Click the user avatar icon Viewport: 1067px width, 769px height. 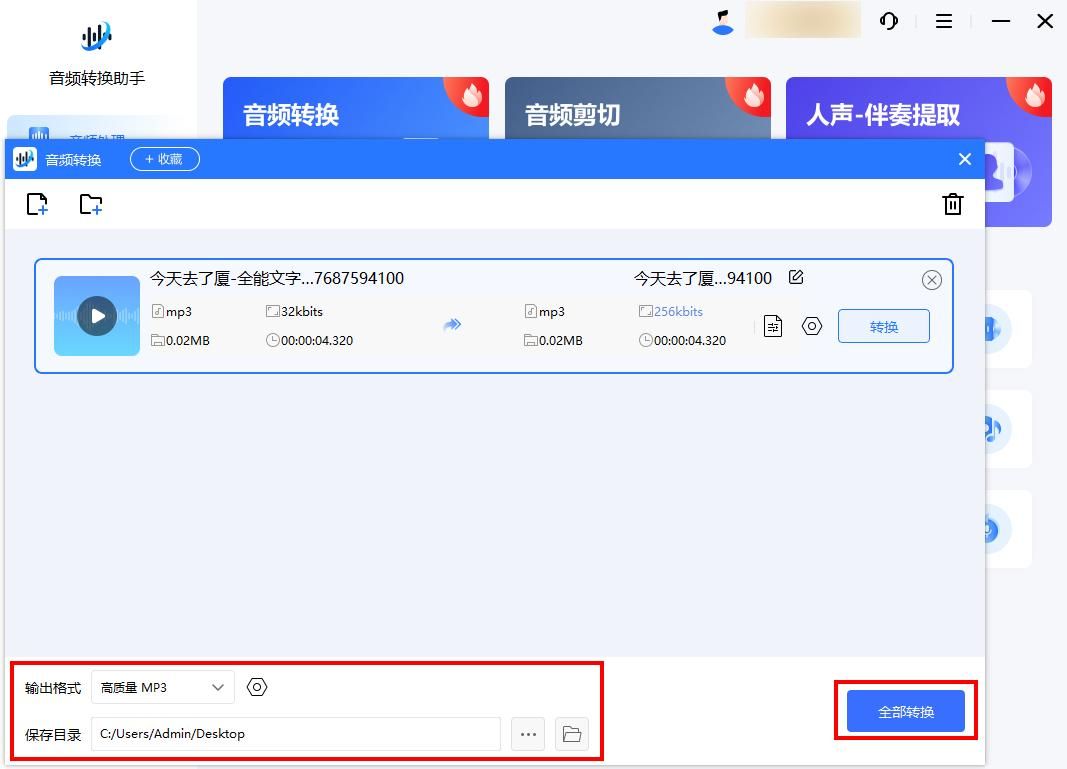(722, 20)
